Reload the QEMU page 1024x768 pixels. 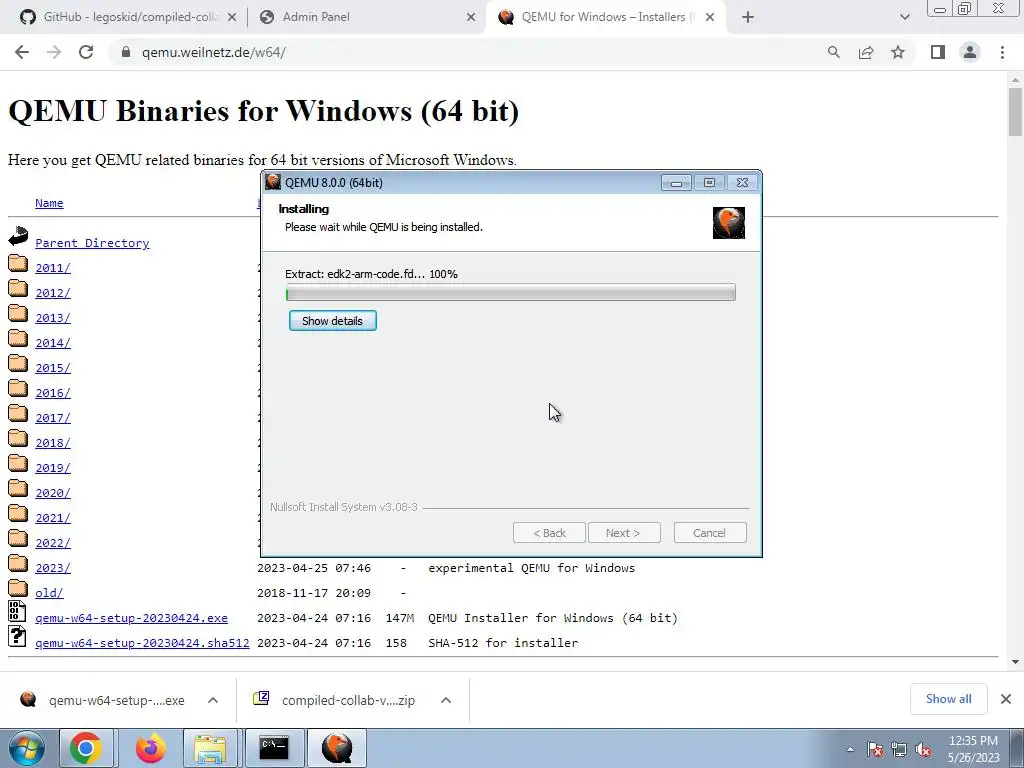coord(86,52)
